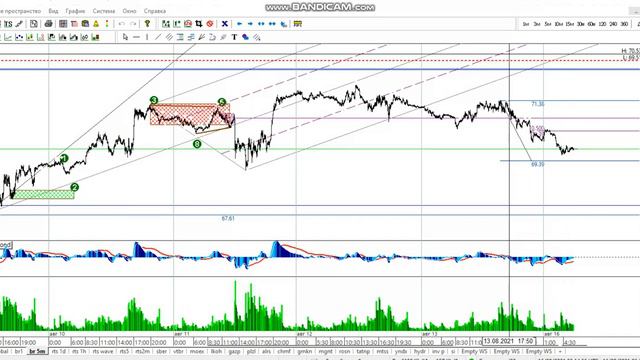640x360 pixels.
Task: Switch to the 5м timeframe
Action: click(x=548, y=24)
